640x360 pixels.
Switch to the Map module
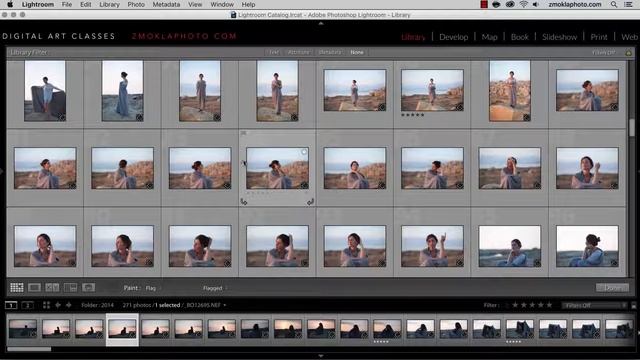pos(489,37)
